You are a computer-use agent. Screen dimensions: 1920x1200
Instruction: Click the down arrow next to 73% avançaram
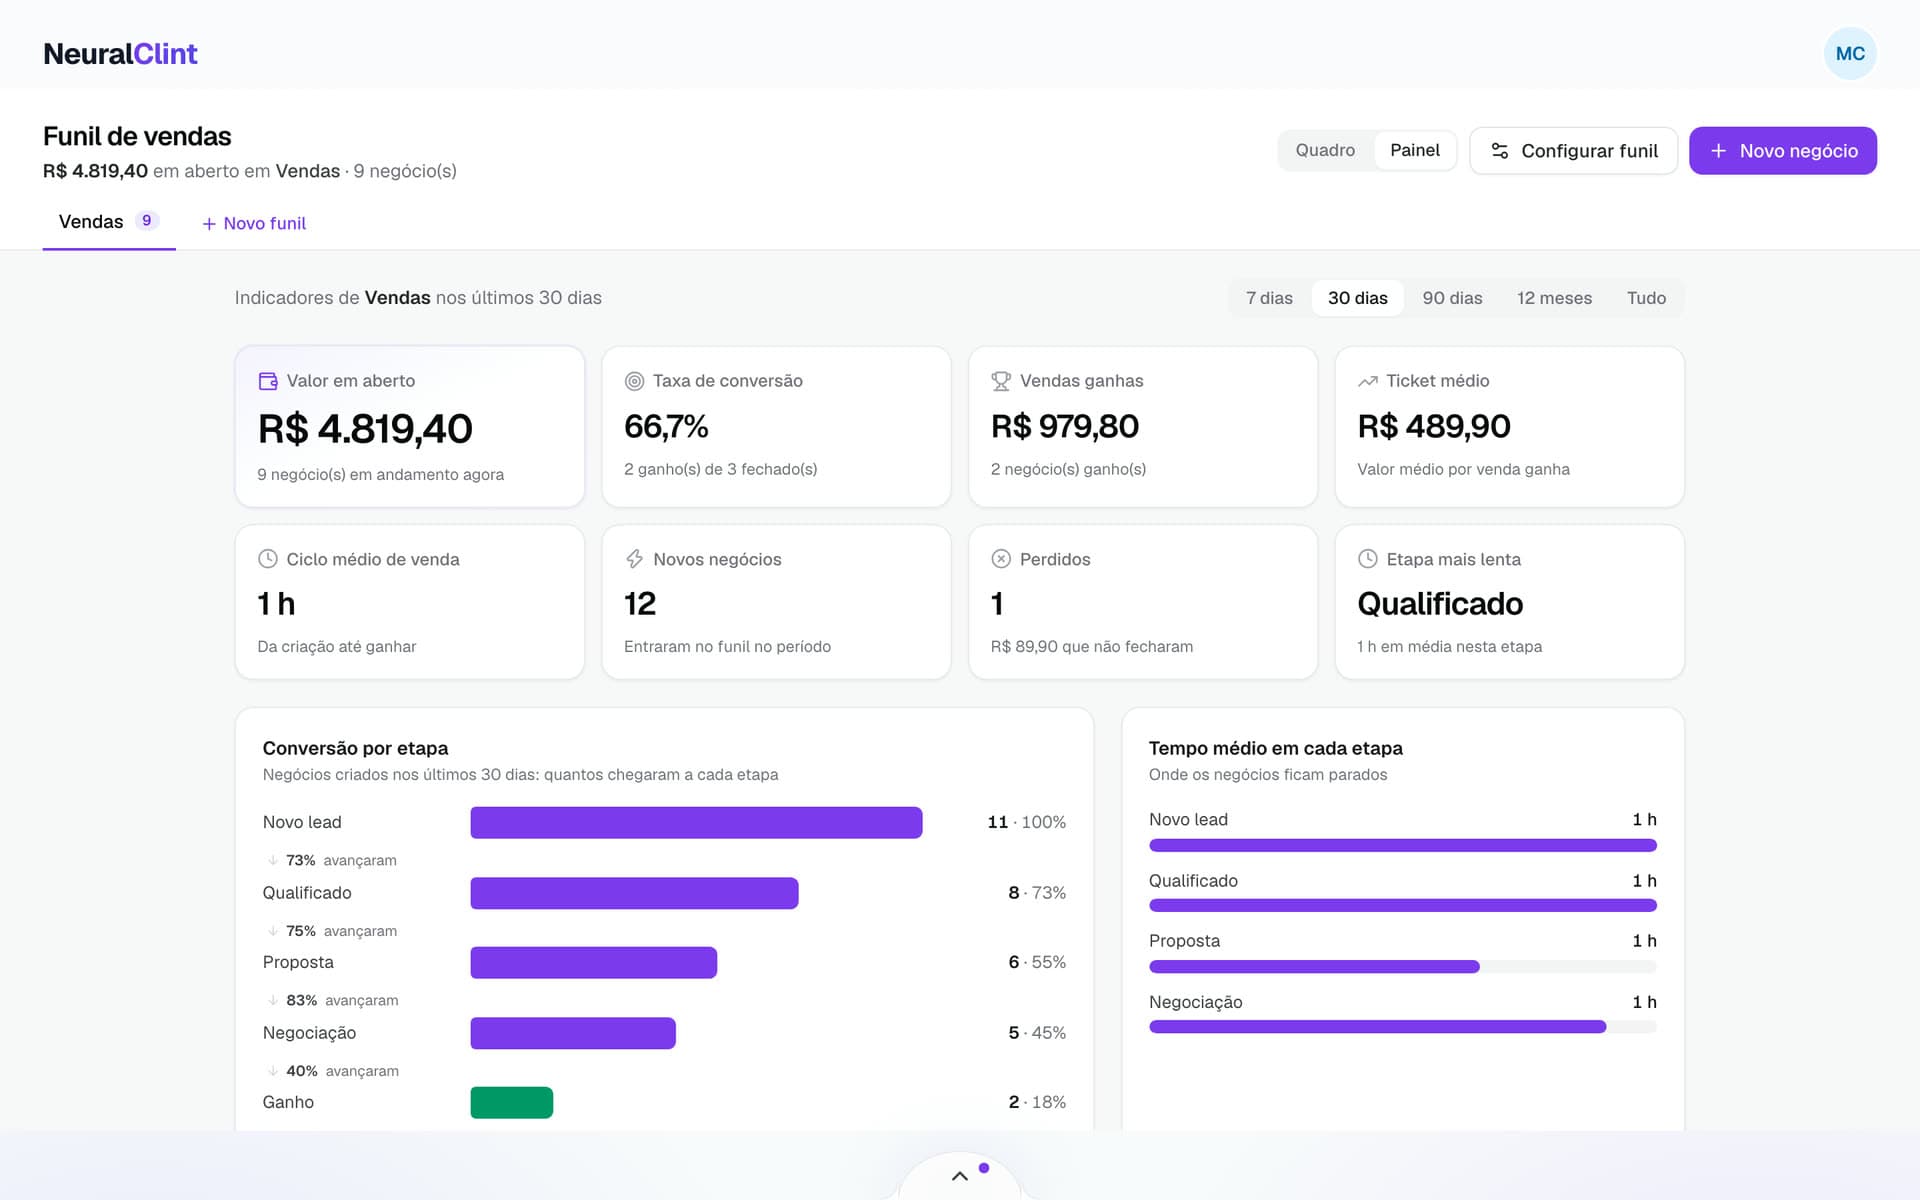click(272, 860)
